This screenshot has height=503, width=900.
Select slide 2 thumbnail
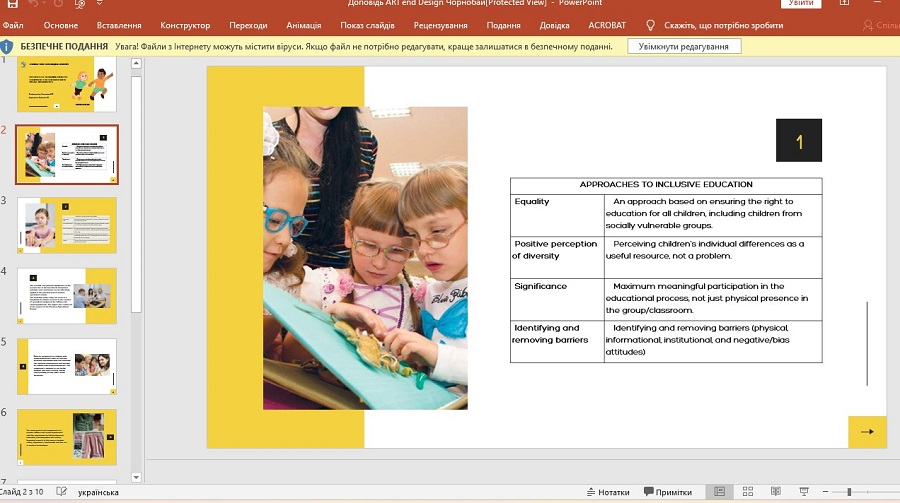pyautogui.click(x=67, y=154)
